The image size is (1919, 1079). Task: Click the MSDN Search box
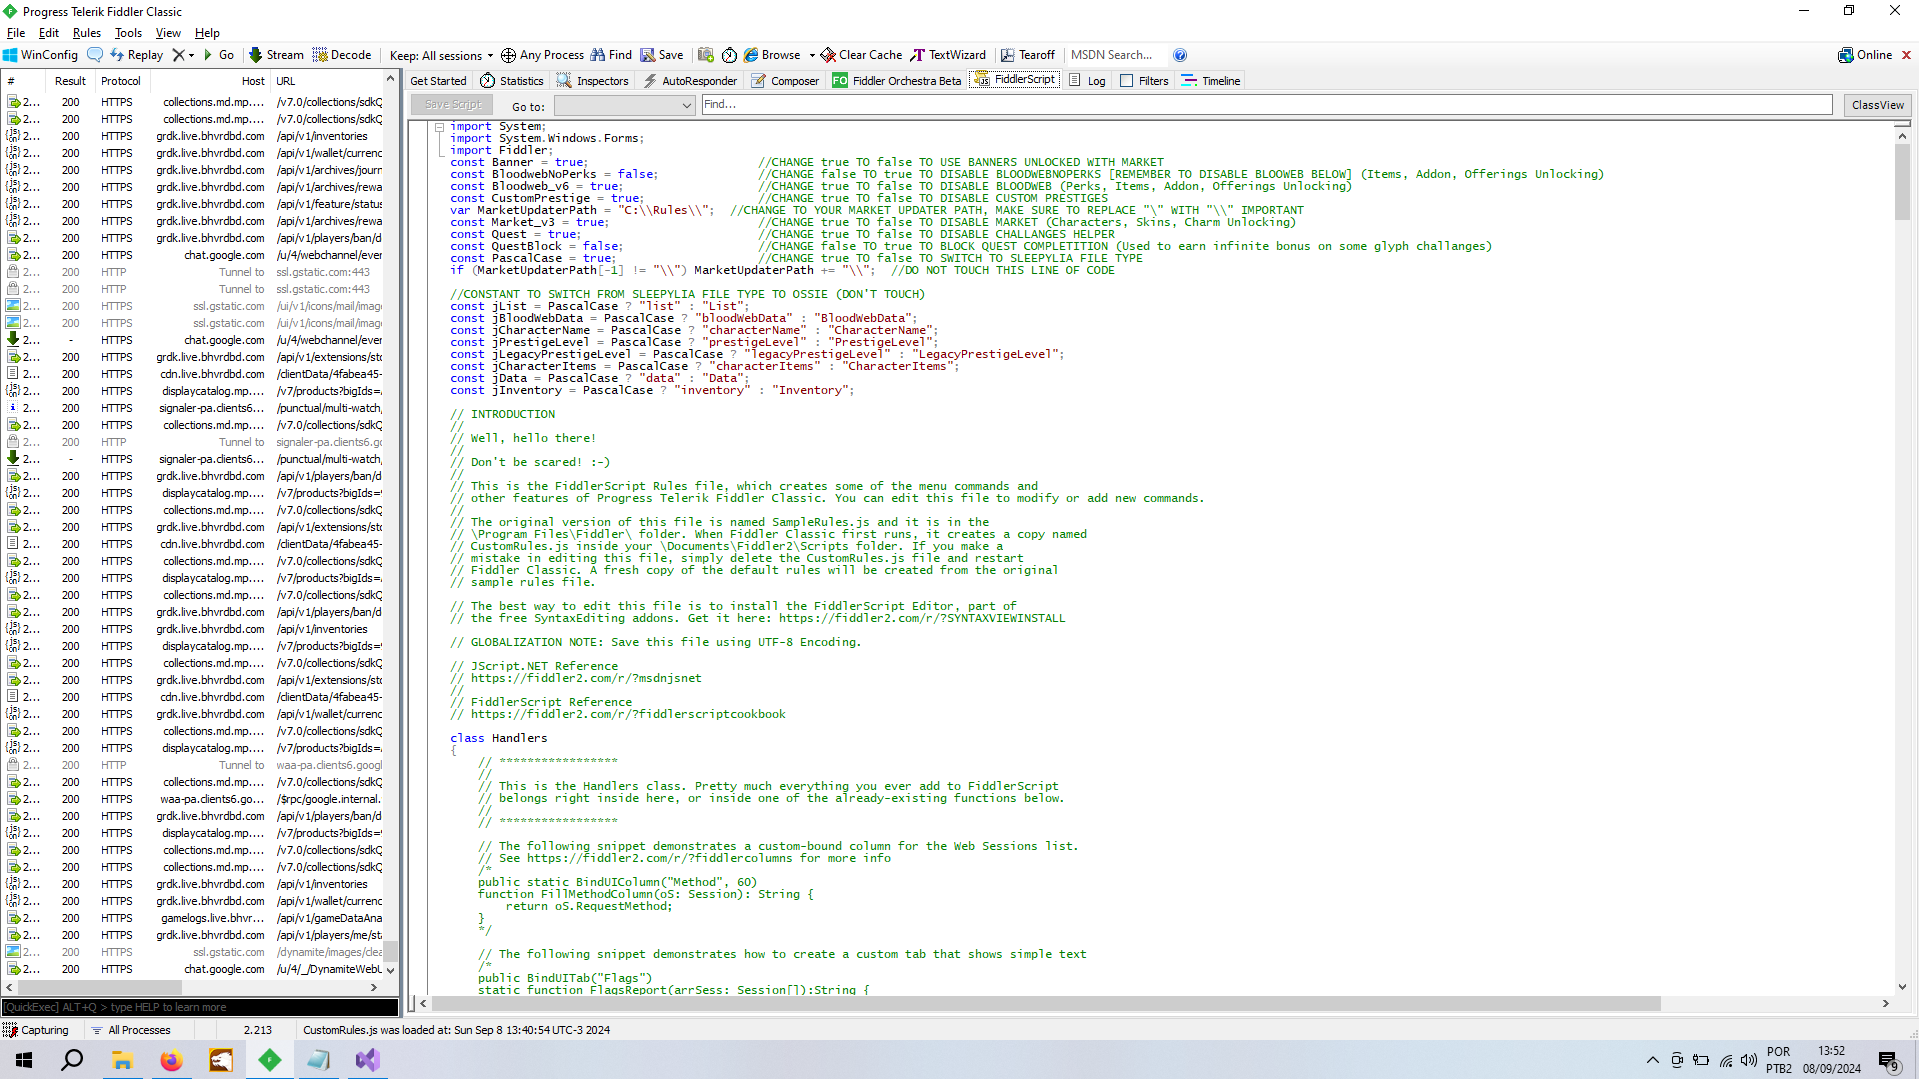(x=1114, y=55)
